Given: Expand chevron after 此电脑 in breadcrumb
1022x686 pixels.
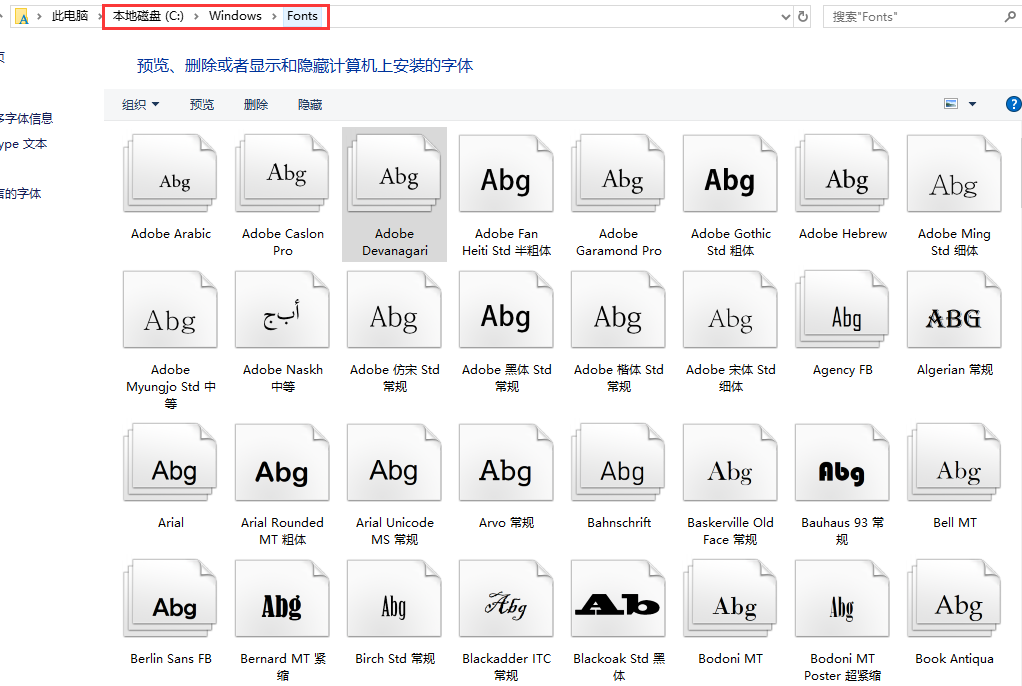Looking at the screenshot, I should coord(100,16).
